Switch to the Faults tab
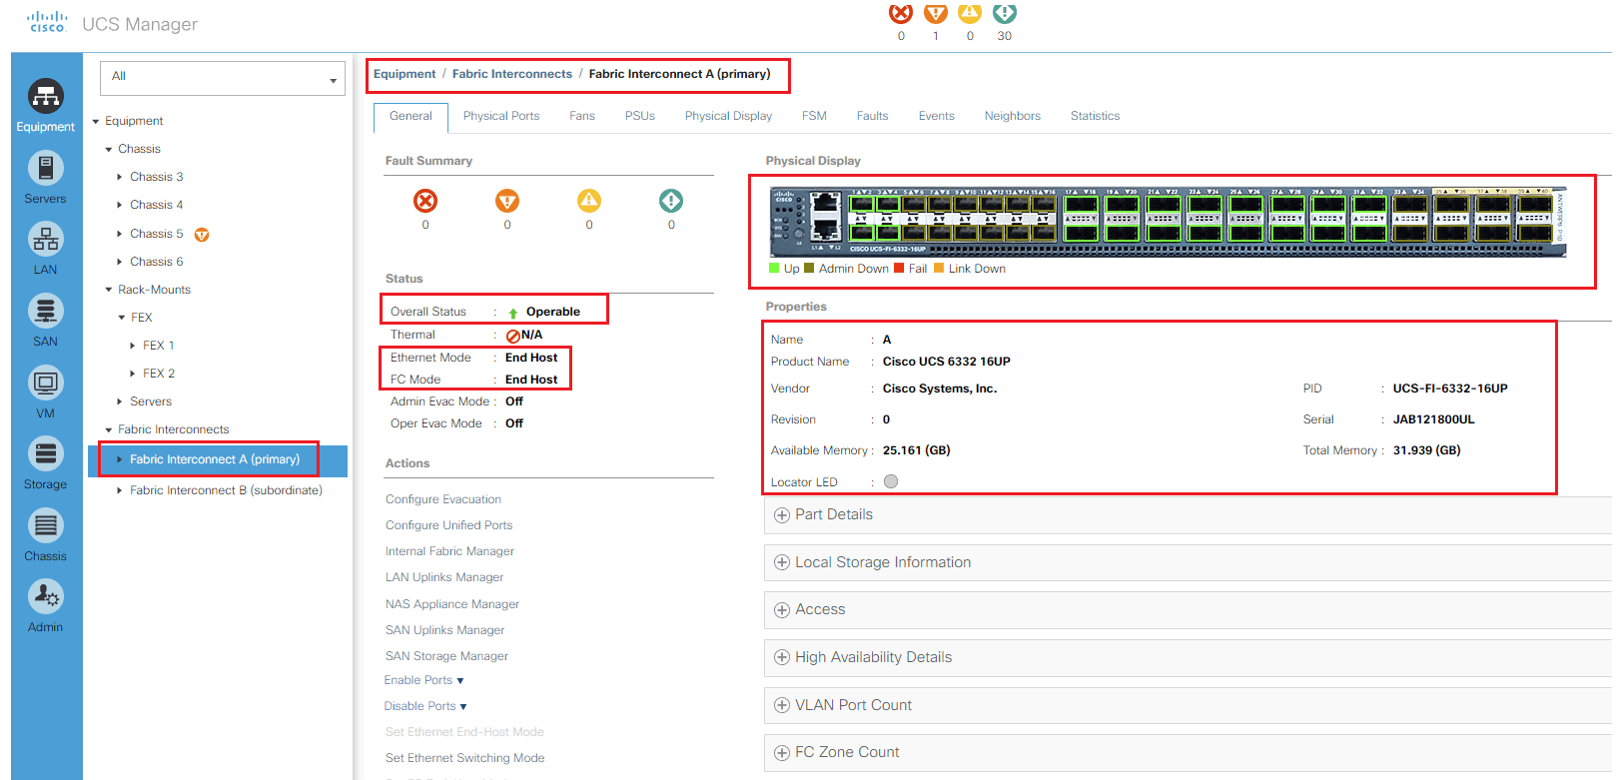Image resolution: width=1622 pixels, height=780 pixels. 872,116
